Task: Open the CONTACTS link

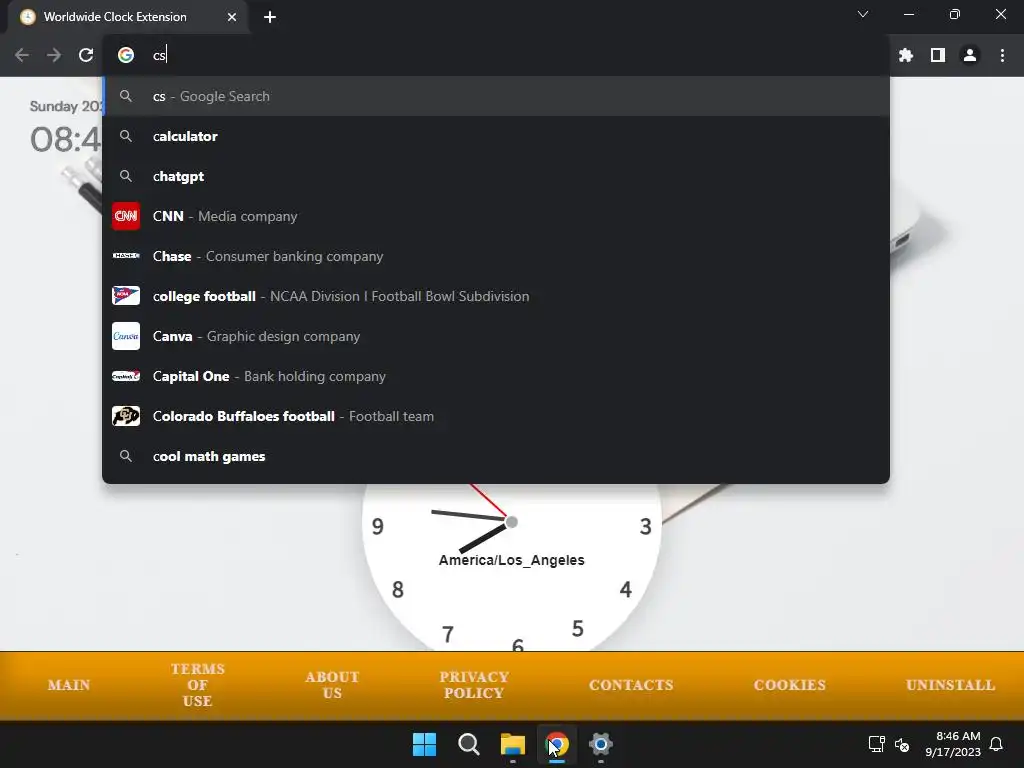Action: (x=631, y=685)
